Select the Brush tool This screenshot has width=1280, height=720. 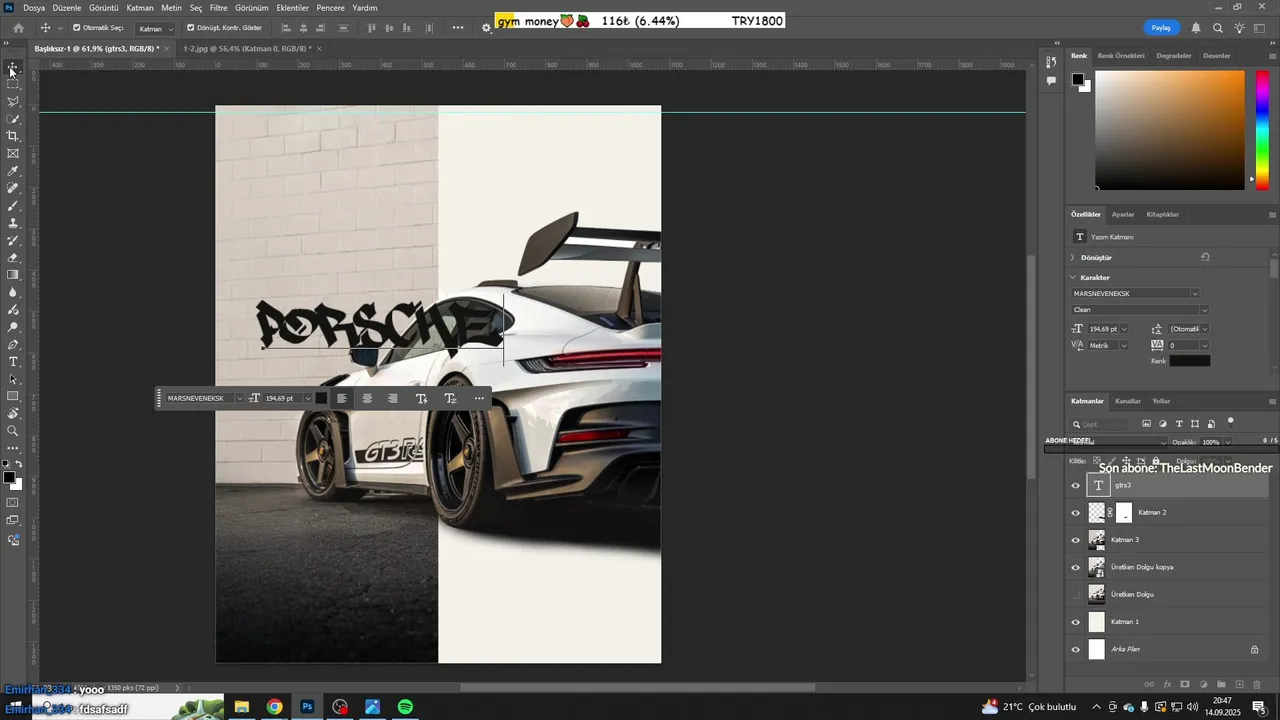pyautogui.click(x=13, y=205)
